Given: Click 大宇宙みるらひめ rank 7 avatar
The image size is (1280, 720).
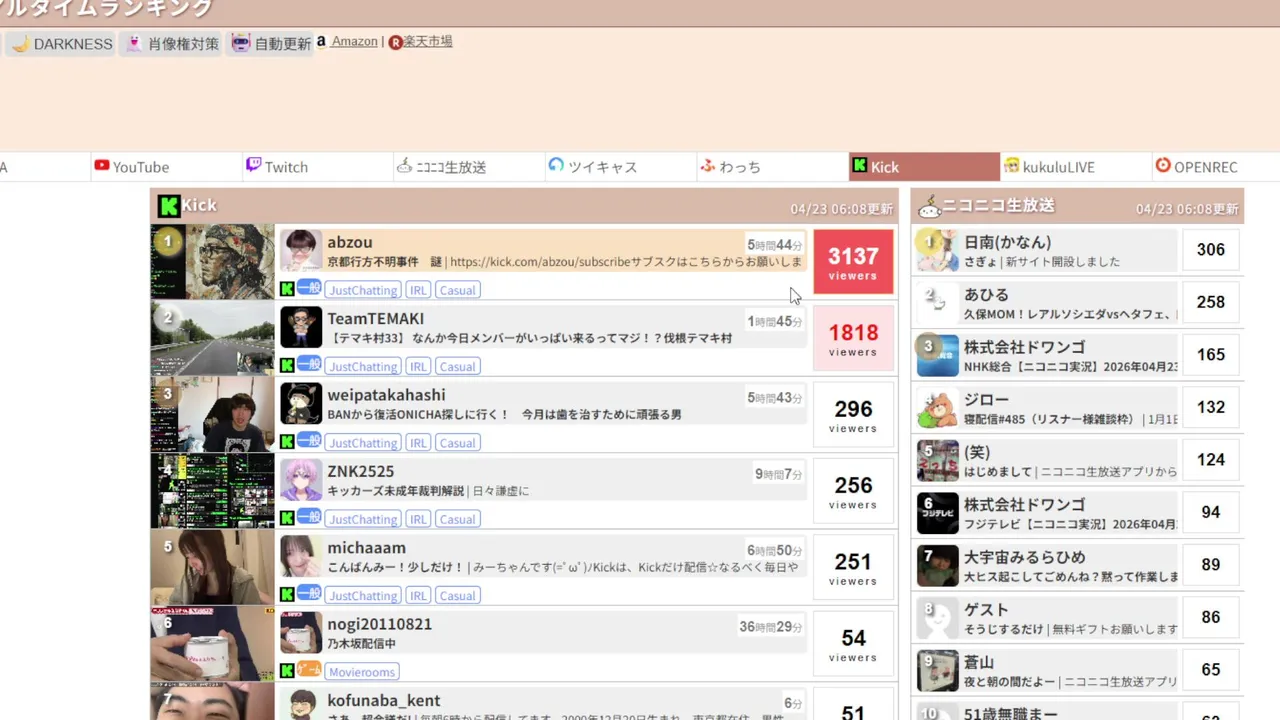Looking at the screenshot, I should point(938,566).
